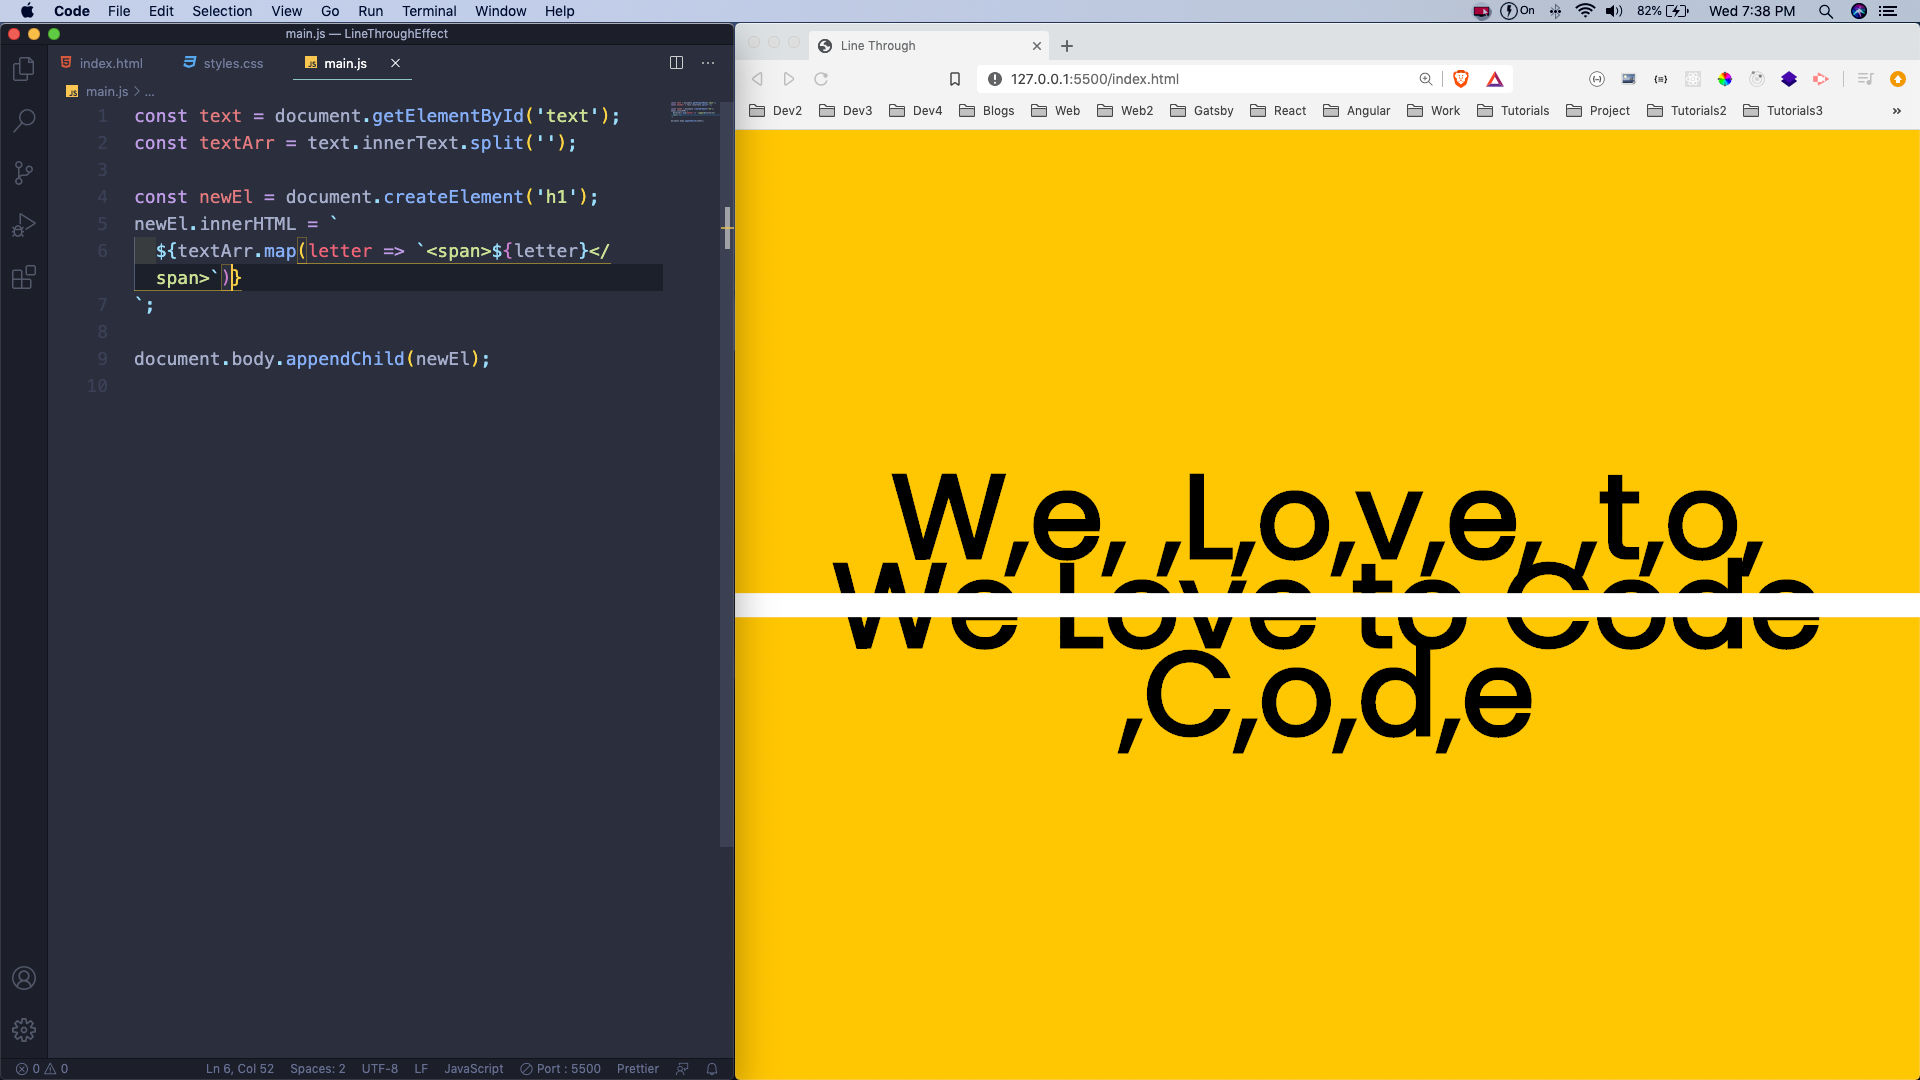1920x1080 pixels.
Task: Bookmark this page with bookmark icon
Action: [x=955, y=79]
